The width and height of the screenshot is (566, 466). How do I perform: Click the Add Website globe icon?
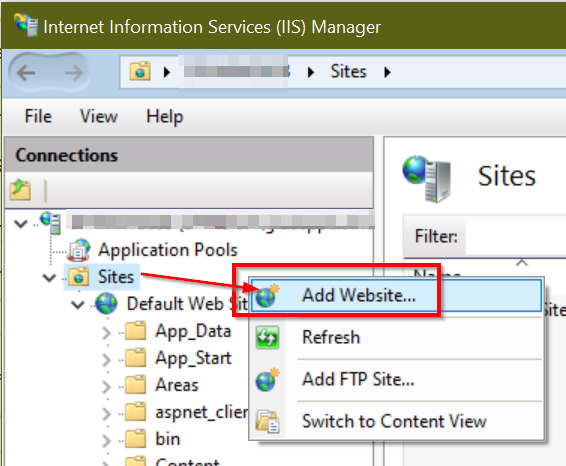[x=267, y=296]
